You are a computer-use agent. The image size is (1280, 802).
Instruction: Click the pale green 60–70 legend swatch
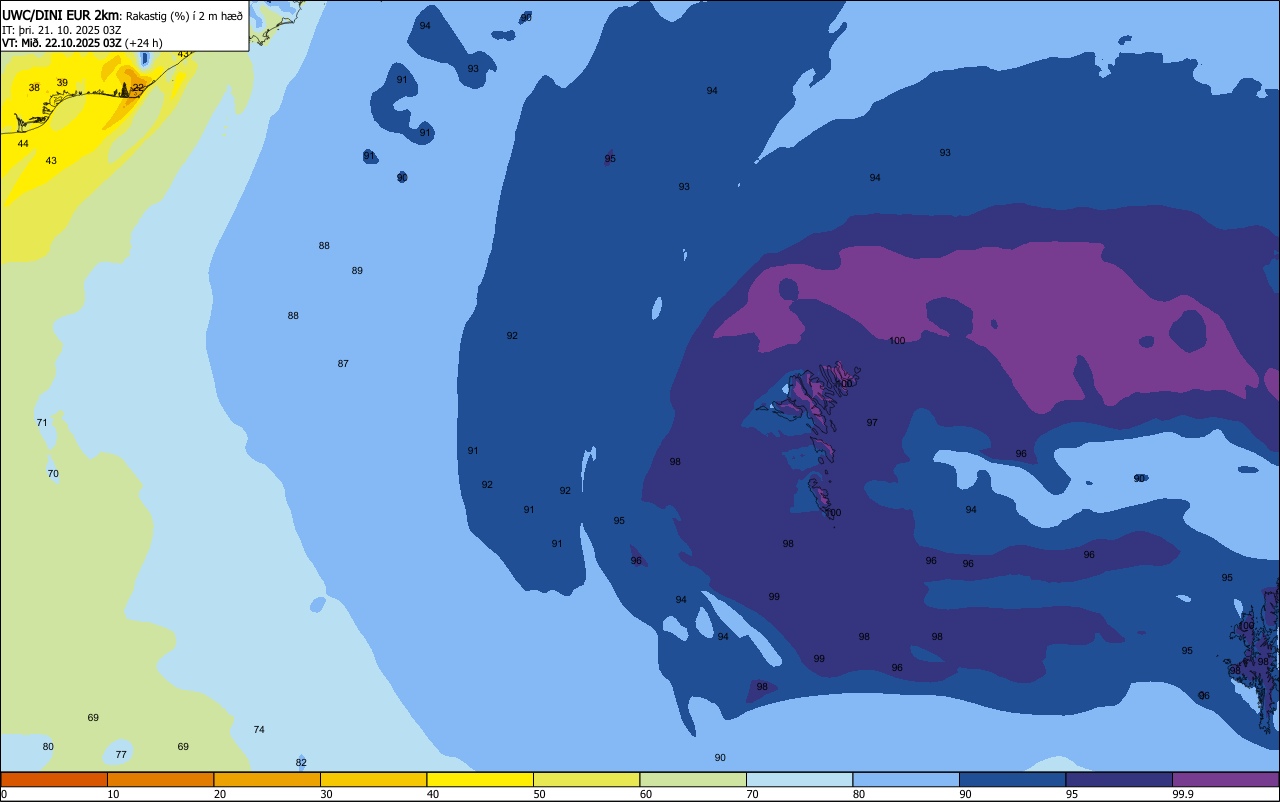click(693, 779)
